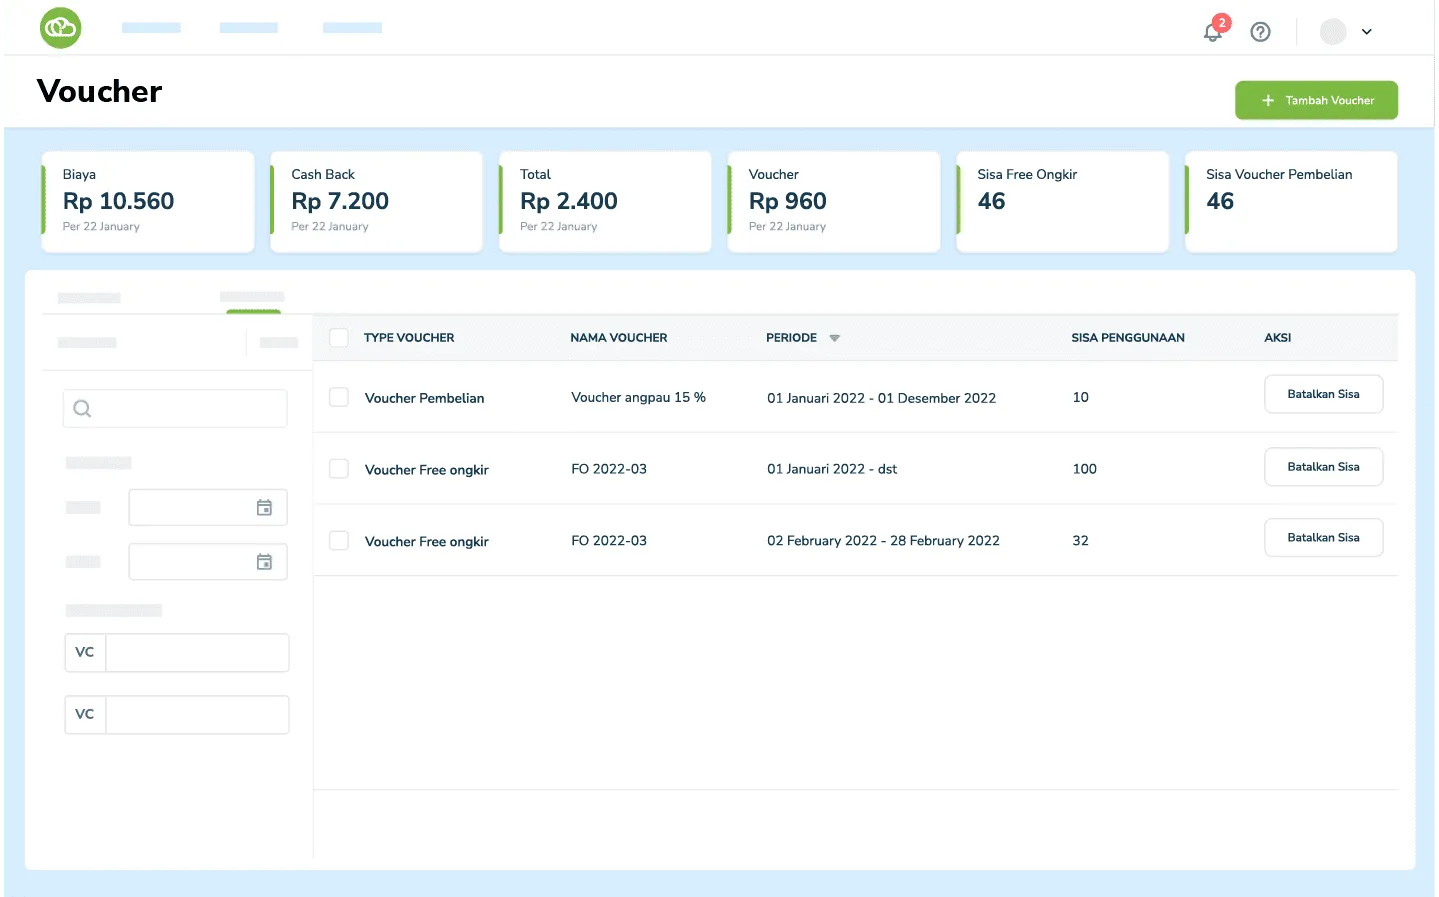Sort by Periode using the arrow
This screenshot has width=1439, height=897.
[x=834, y=338]
